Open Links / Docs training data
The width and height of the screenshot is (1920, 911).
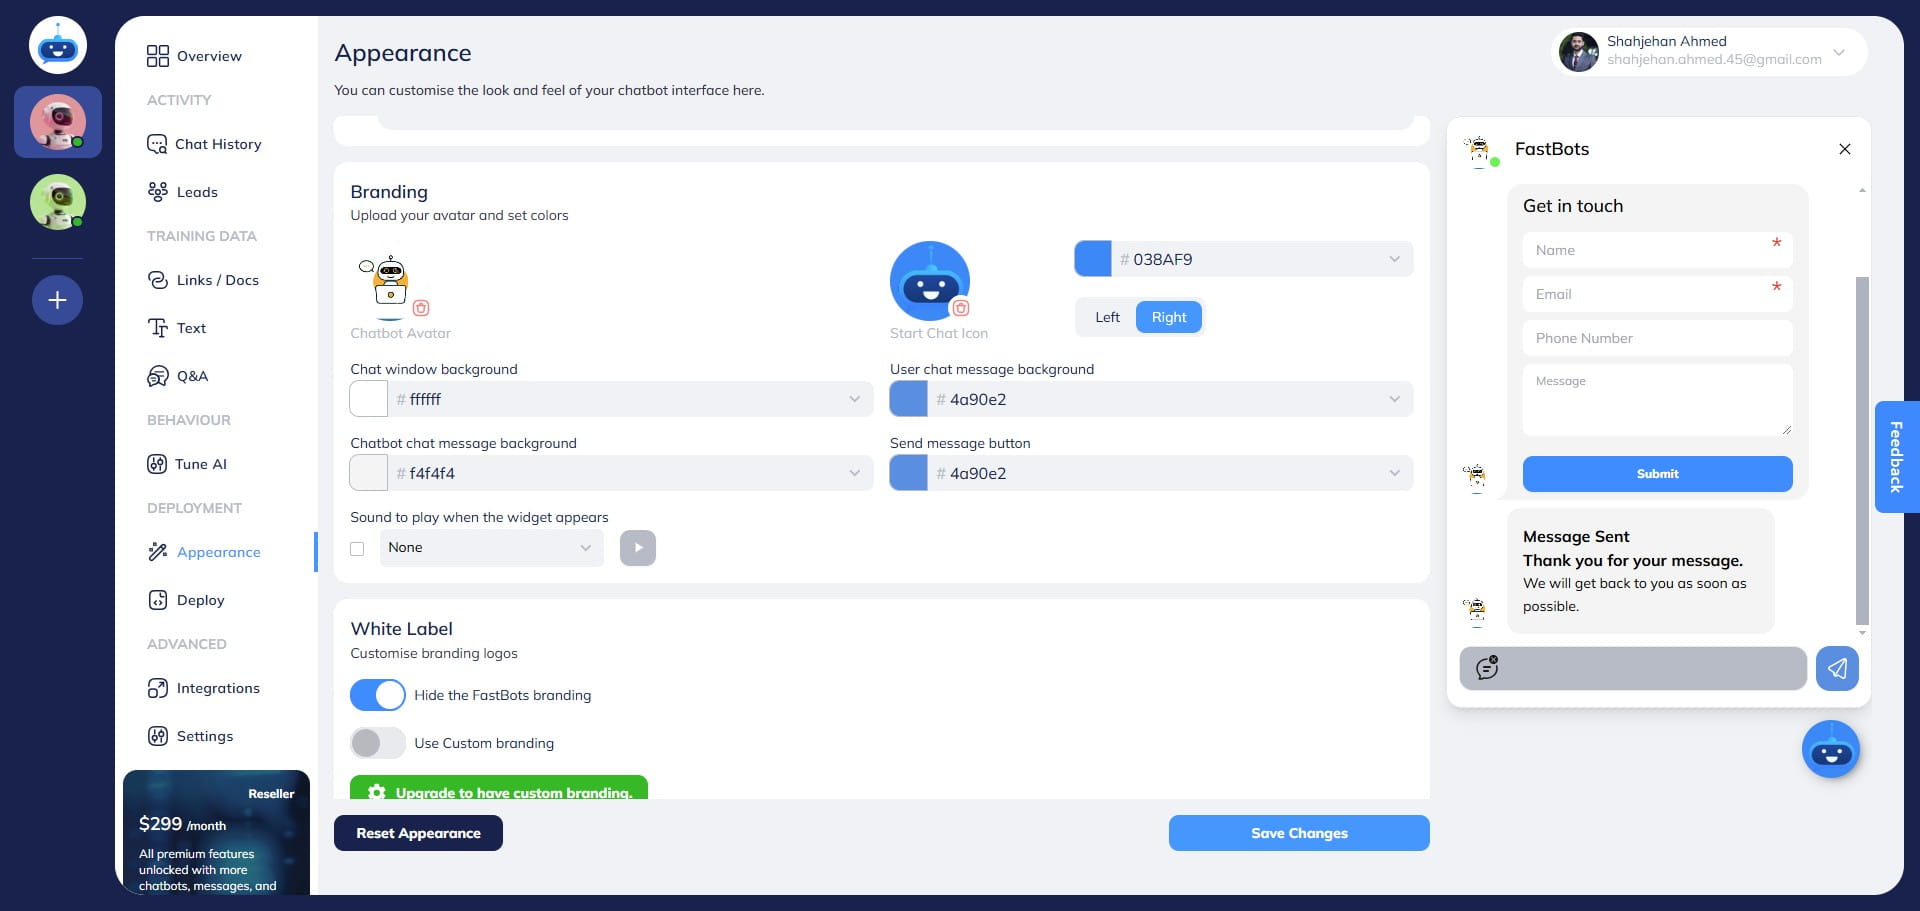click(216, 280)
